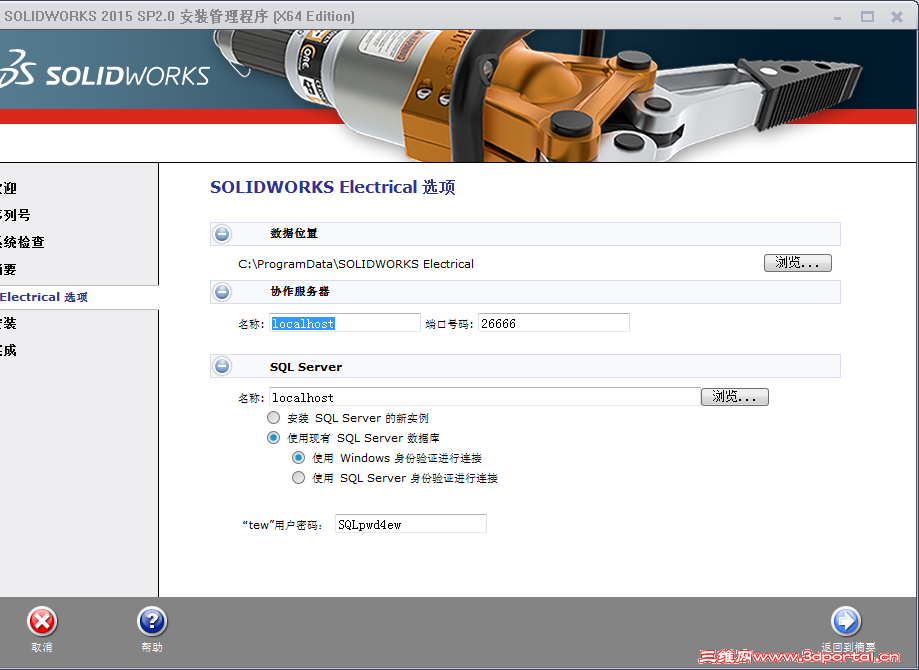Click the blue arrow back to summary
This screenshot has width=919, height=670.
click(x=846, y=621)
